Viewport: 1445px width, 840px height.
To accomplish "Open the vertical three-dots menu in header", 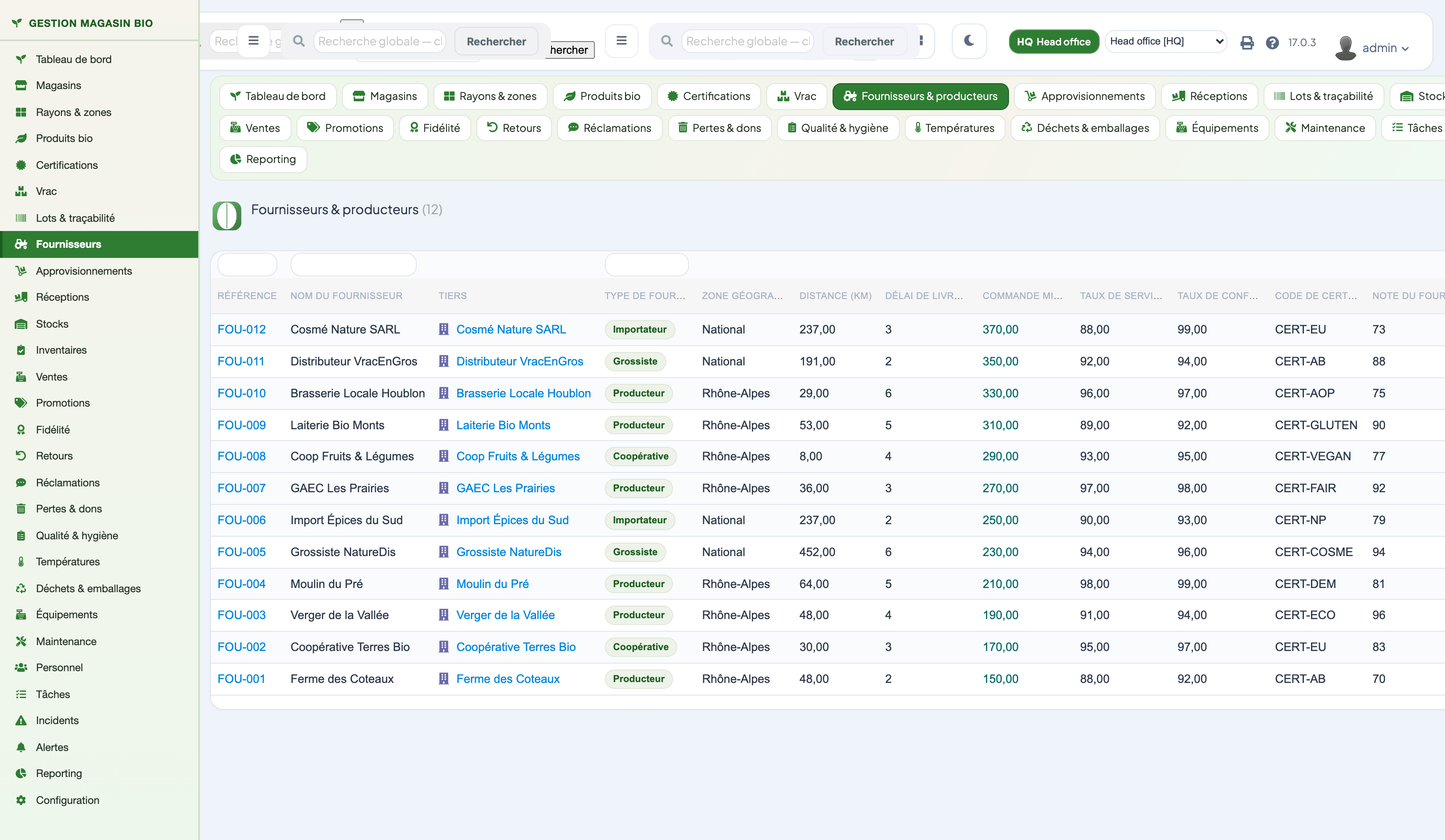I will [921, 41].
